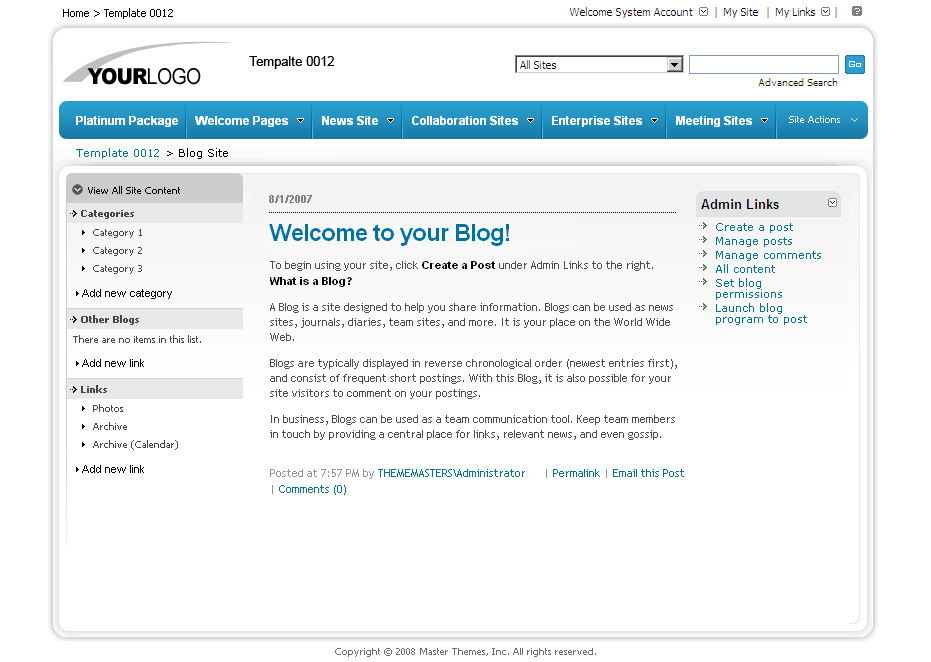Viewport: 931px width, 662px height.
Task: Open the Advanced Search link
Action: point(796,81)
